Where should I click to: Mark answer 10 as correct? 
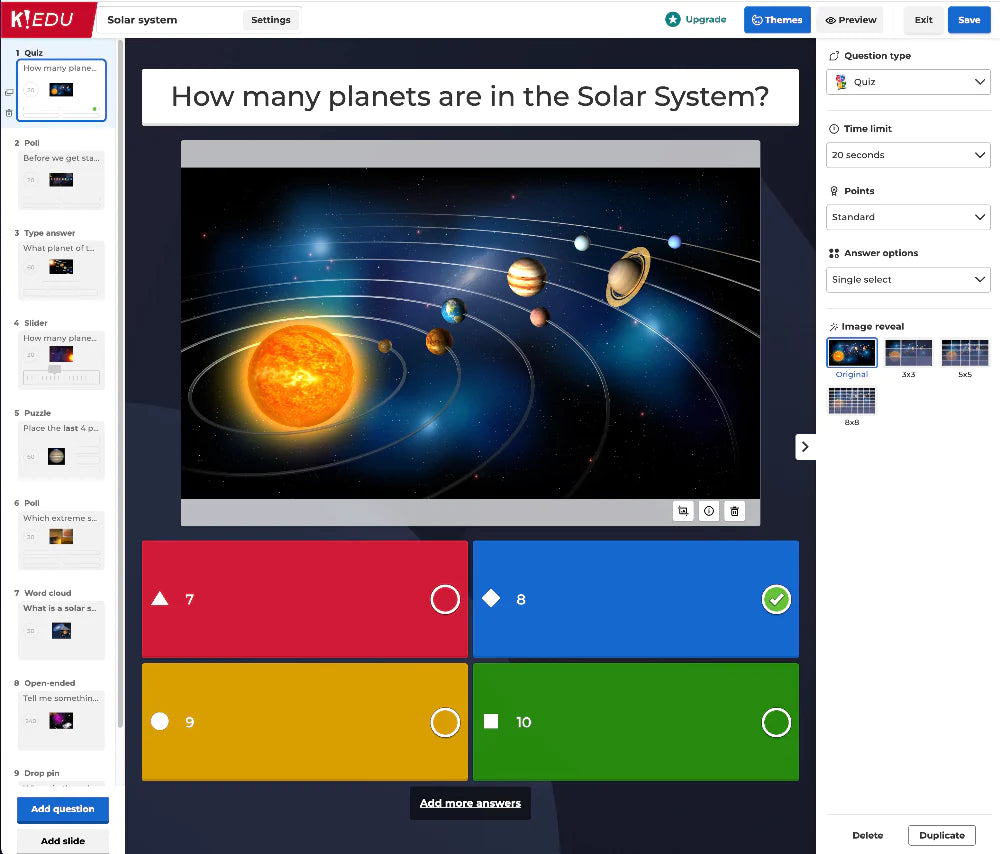point(776,722)
